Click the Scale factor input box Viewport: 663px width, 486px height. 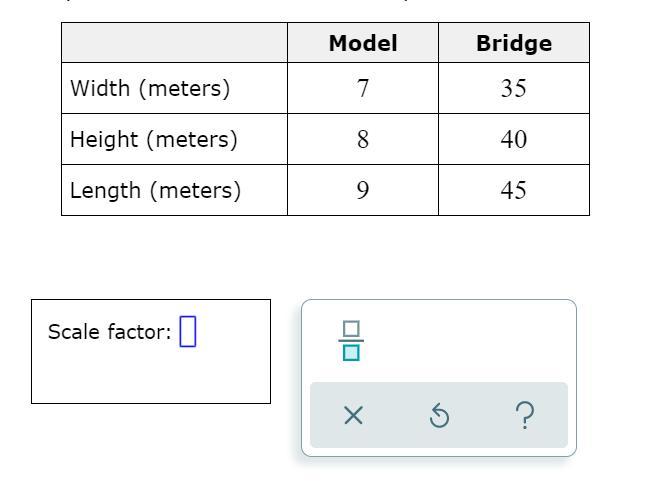(188, 332)
